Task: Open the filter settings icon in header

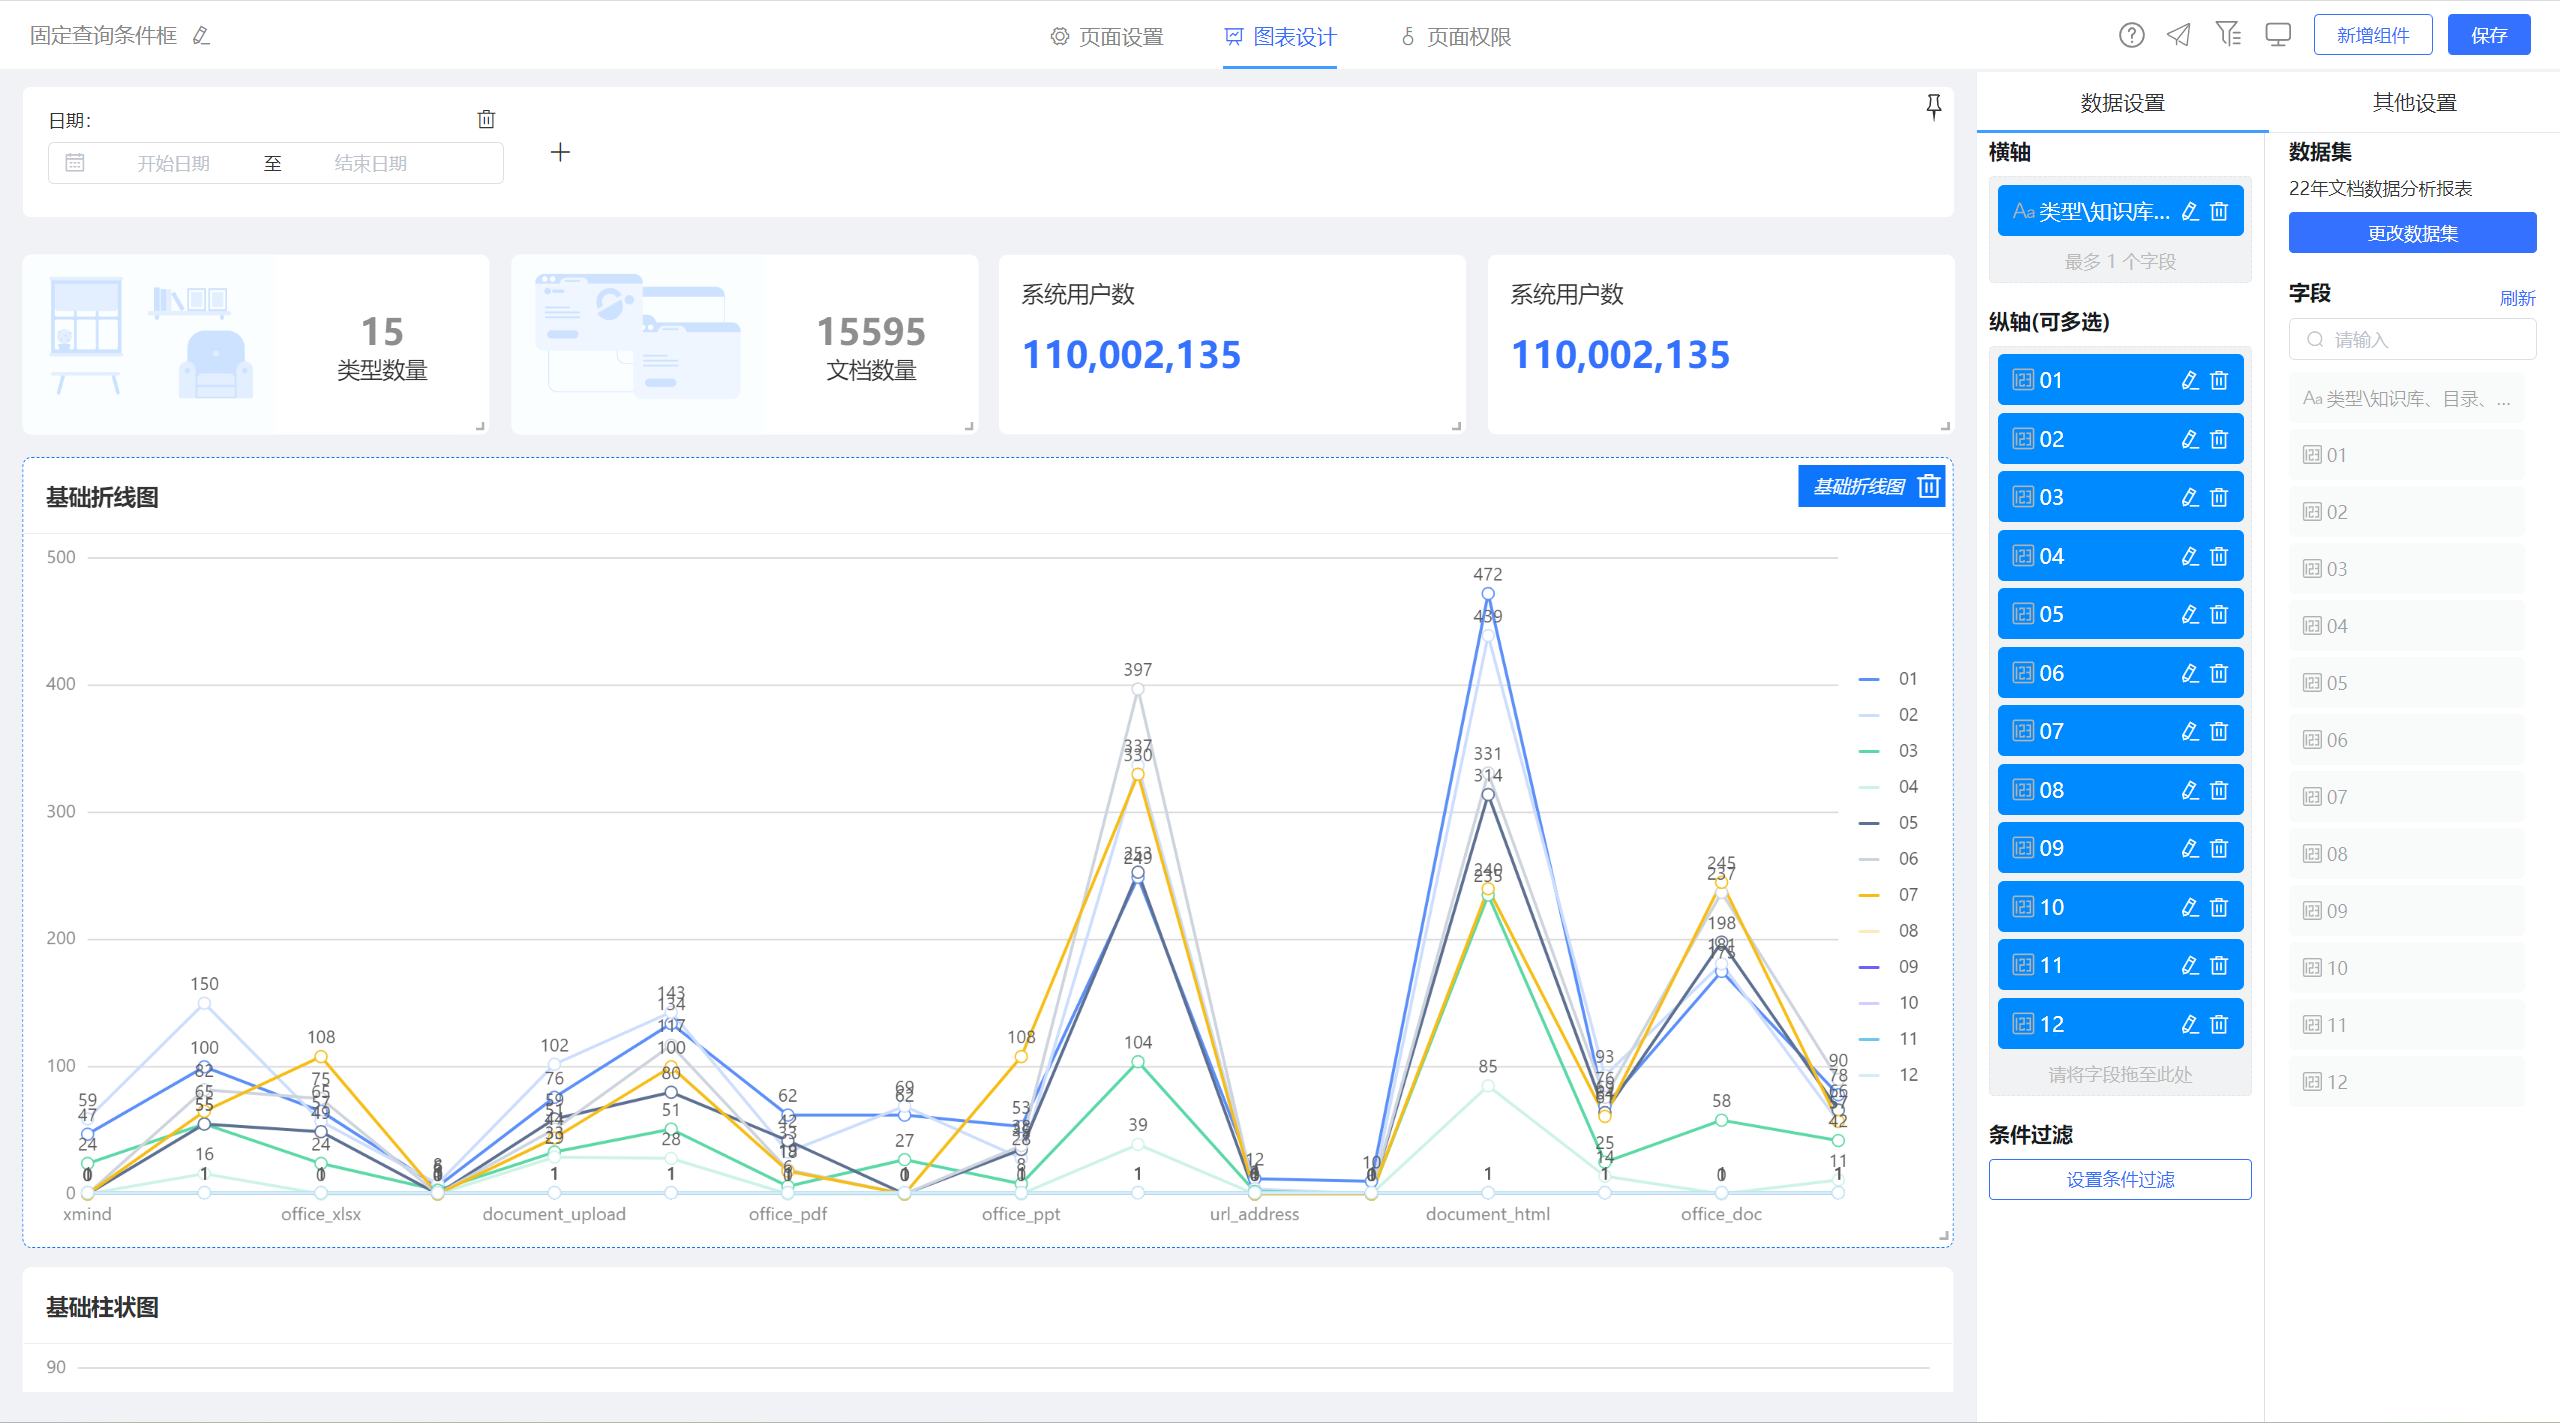Action: click(2228, 35)
